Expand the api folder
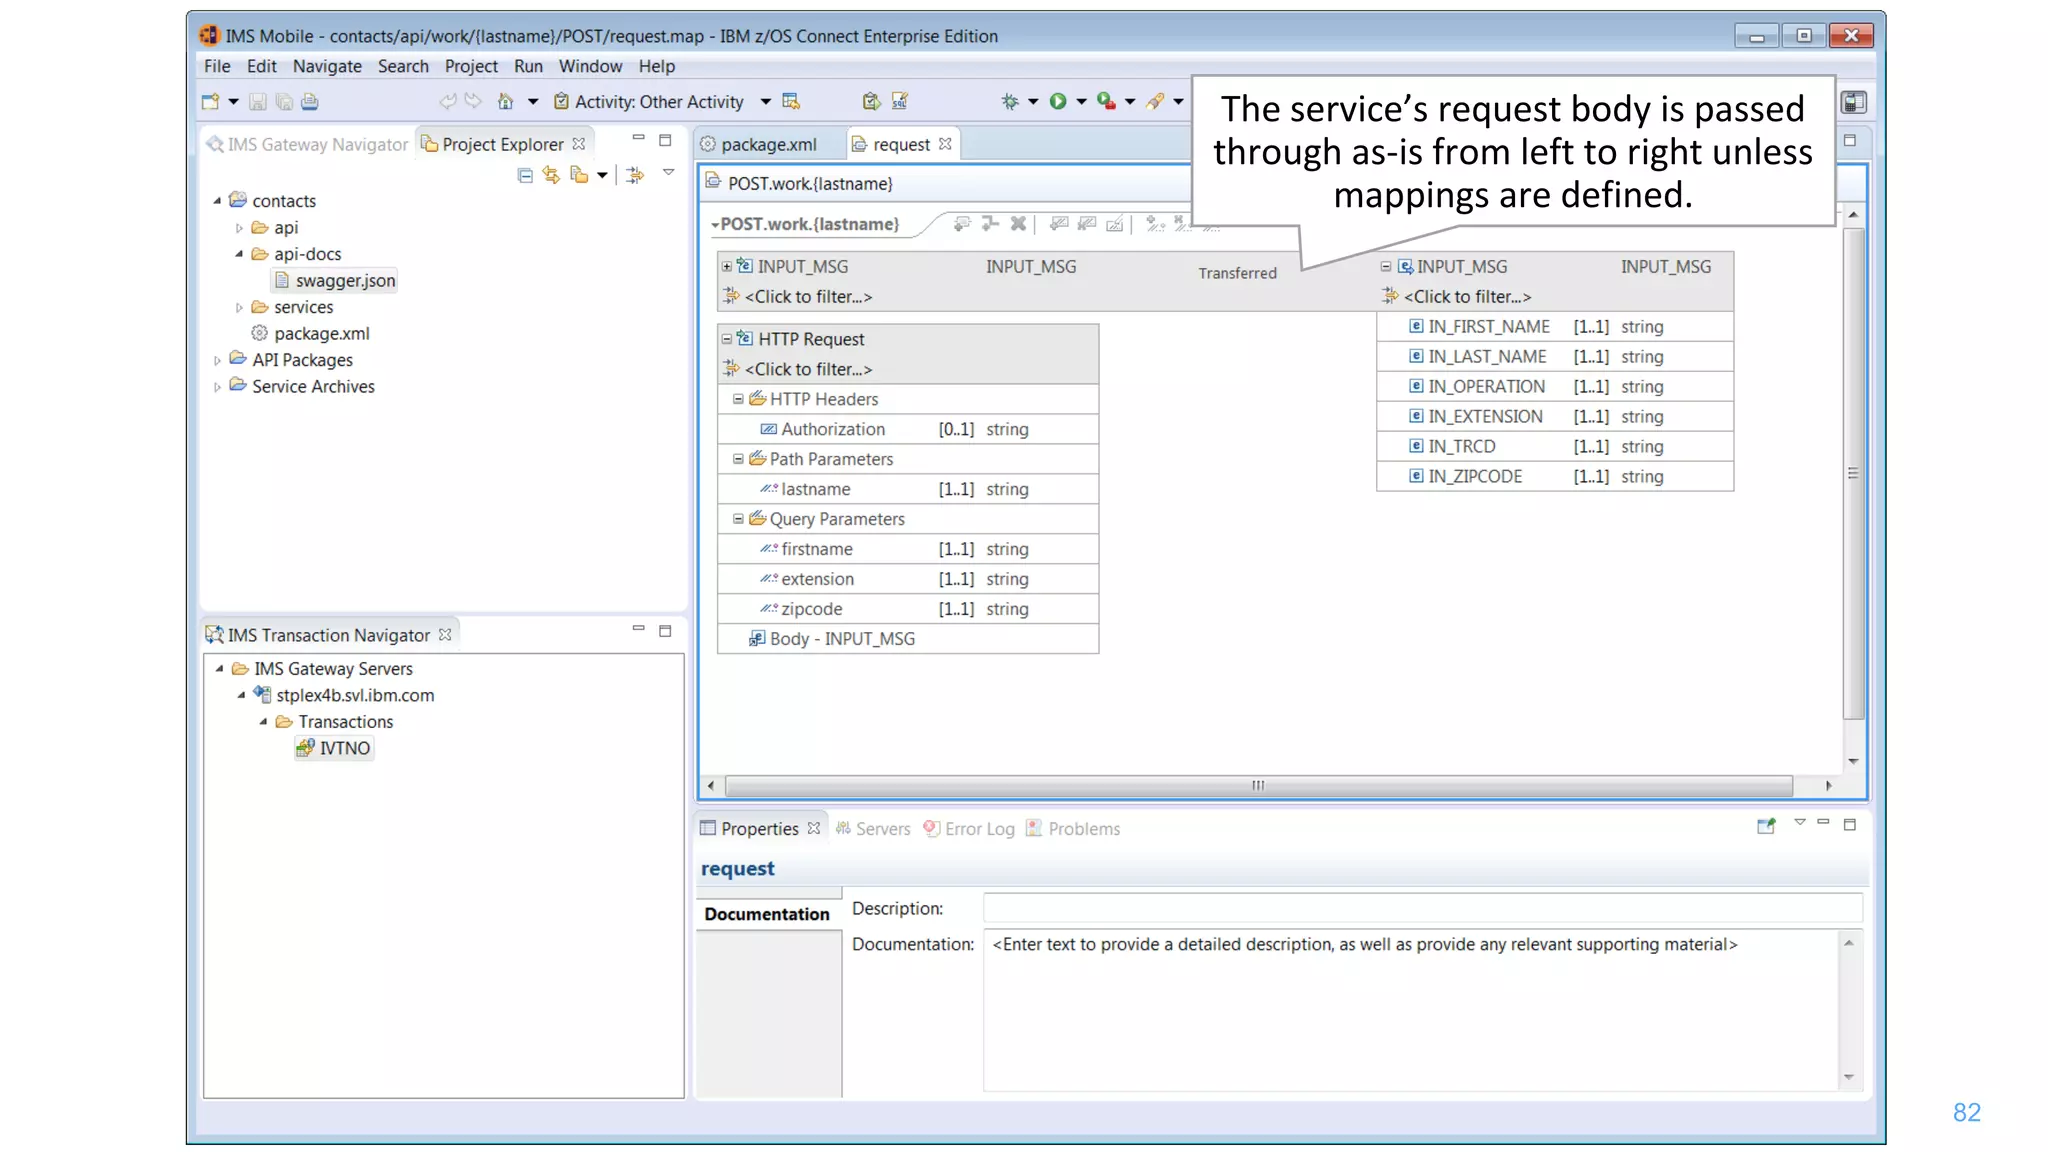Viewport: 2048px width, 1152px height. click(239, 228)
